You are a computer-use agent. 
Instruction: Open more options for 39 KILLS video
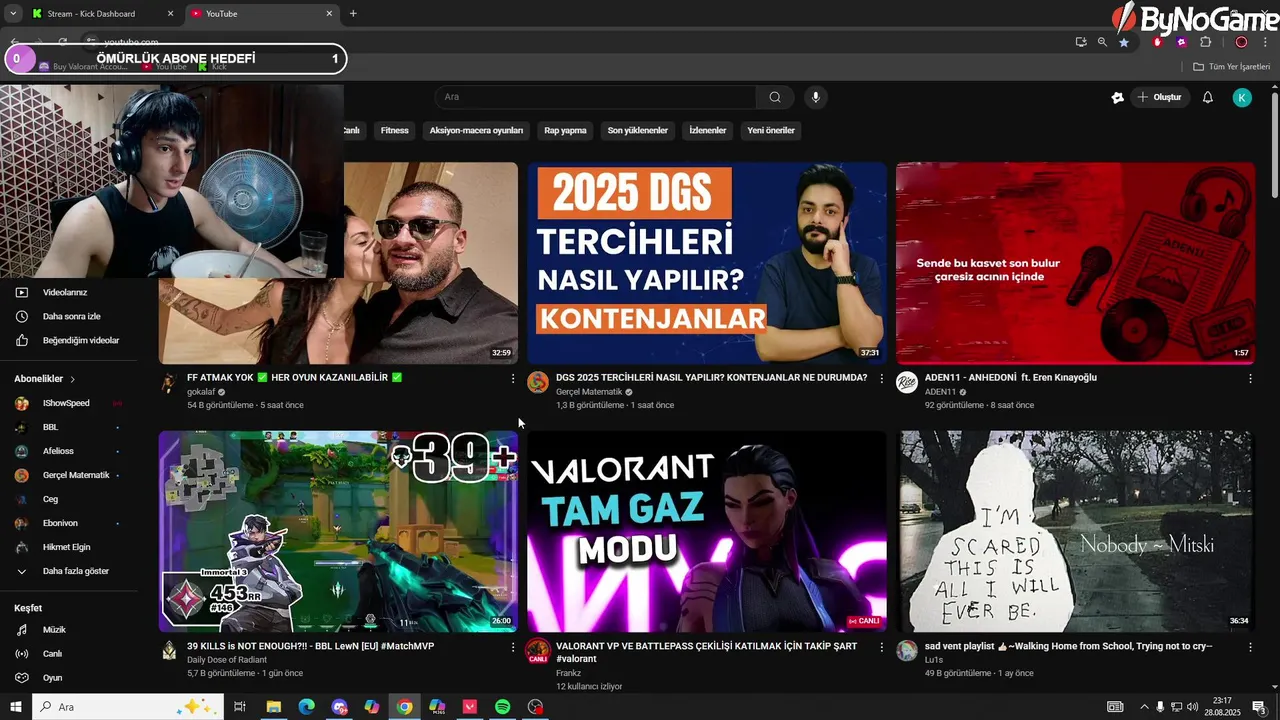coord(513,647)
